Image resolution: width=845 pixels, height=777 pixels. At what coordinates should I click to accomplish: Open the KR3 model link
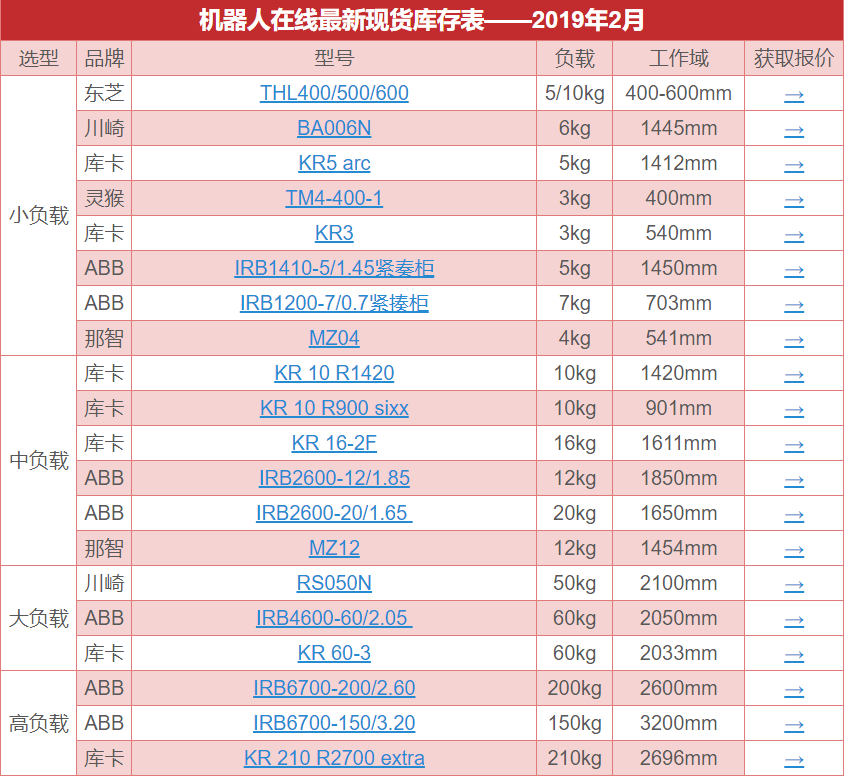[x=334, y=234]
